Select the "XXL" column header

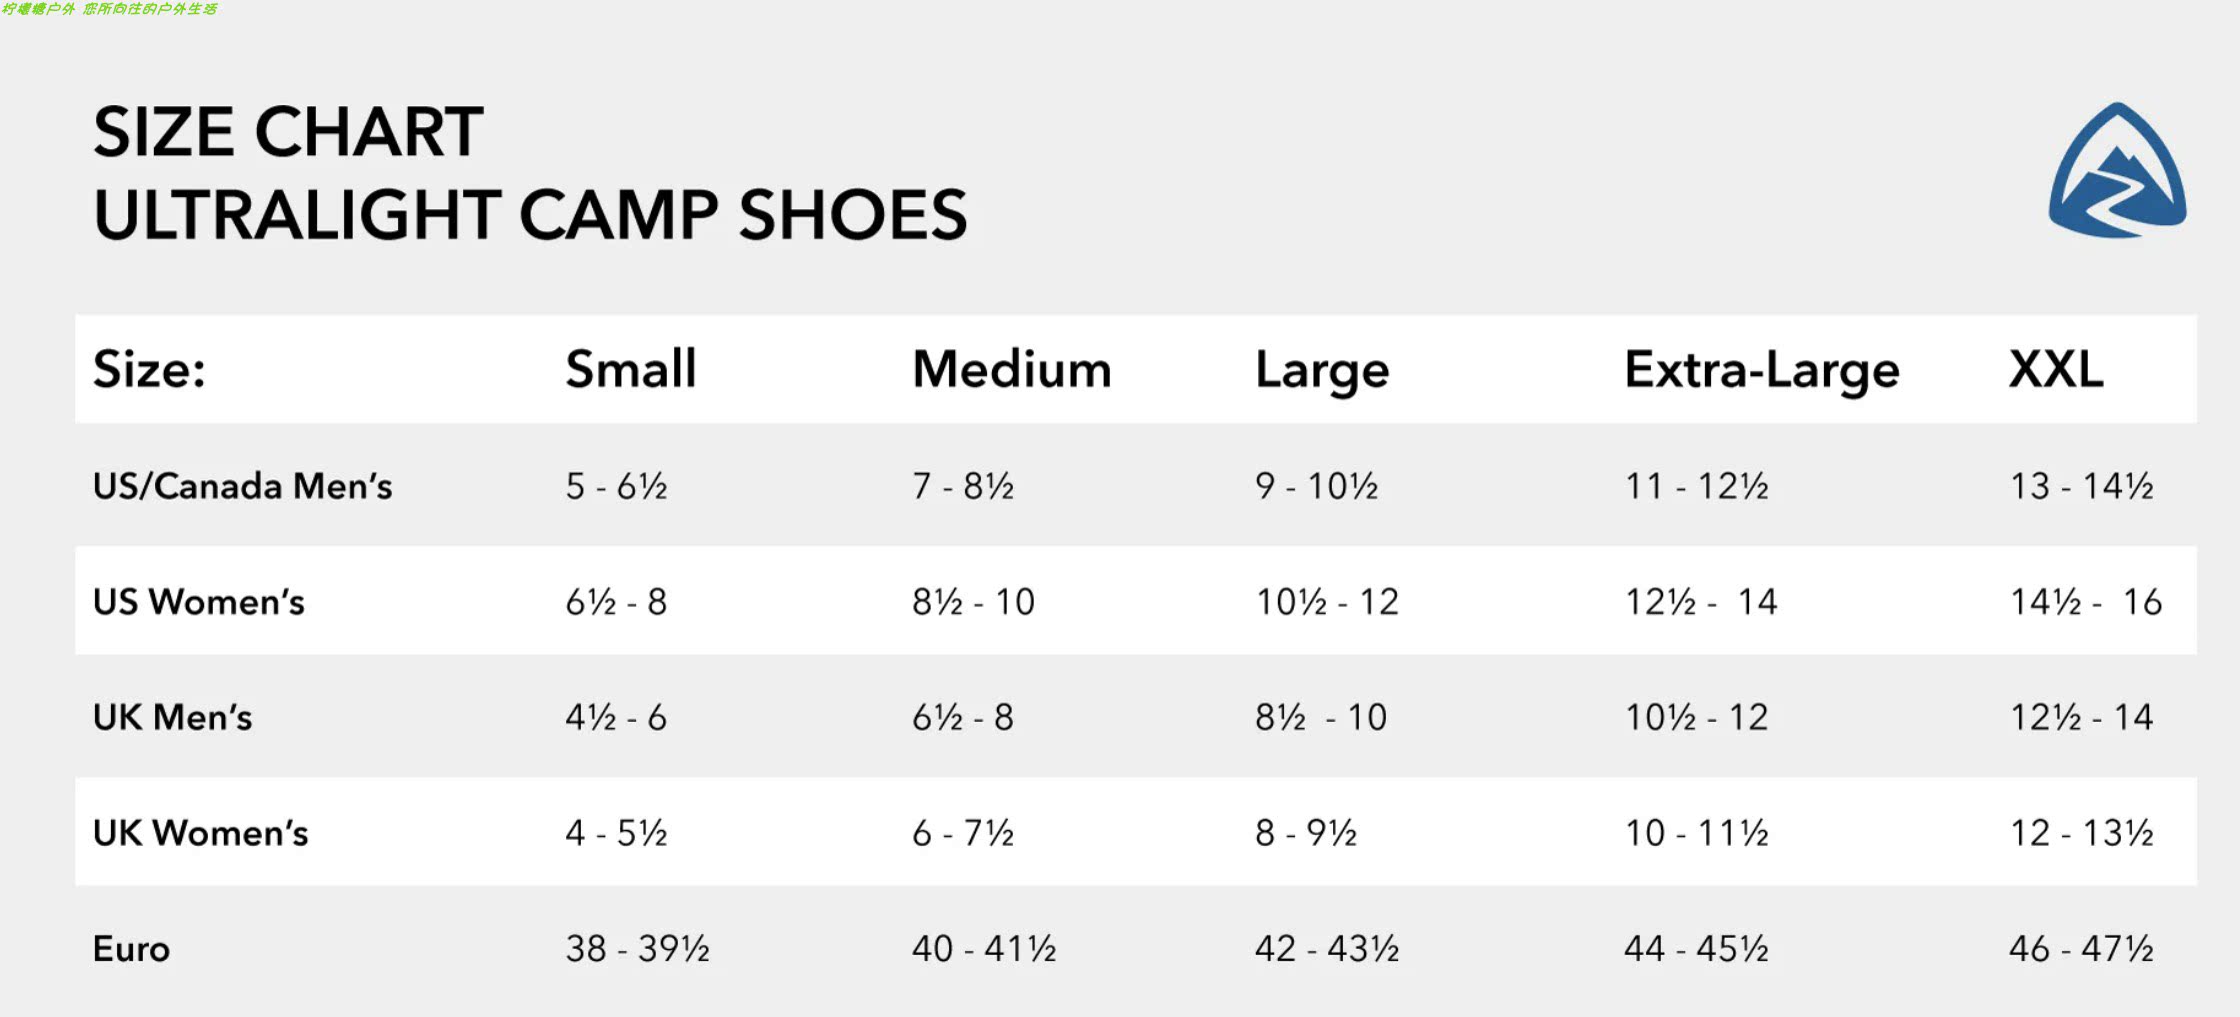pos(2056,369)
